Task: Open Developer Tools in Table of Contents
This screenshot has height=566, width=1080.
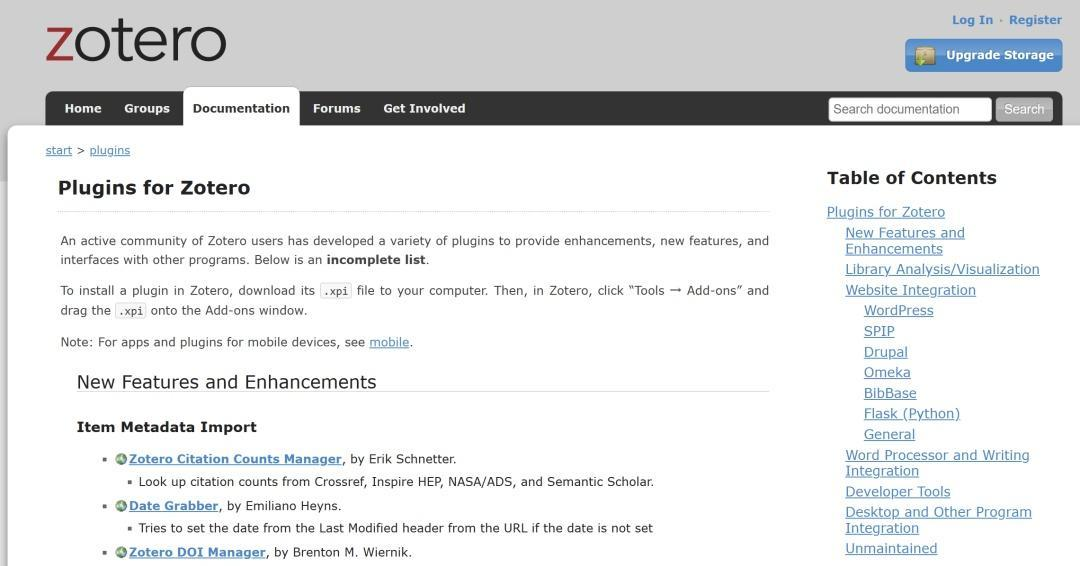Action: (x=897, y=491)
